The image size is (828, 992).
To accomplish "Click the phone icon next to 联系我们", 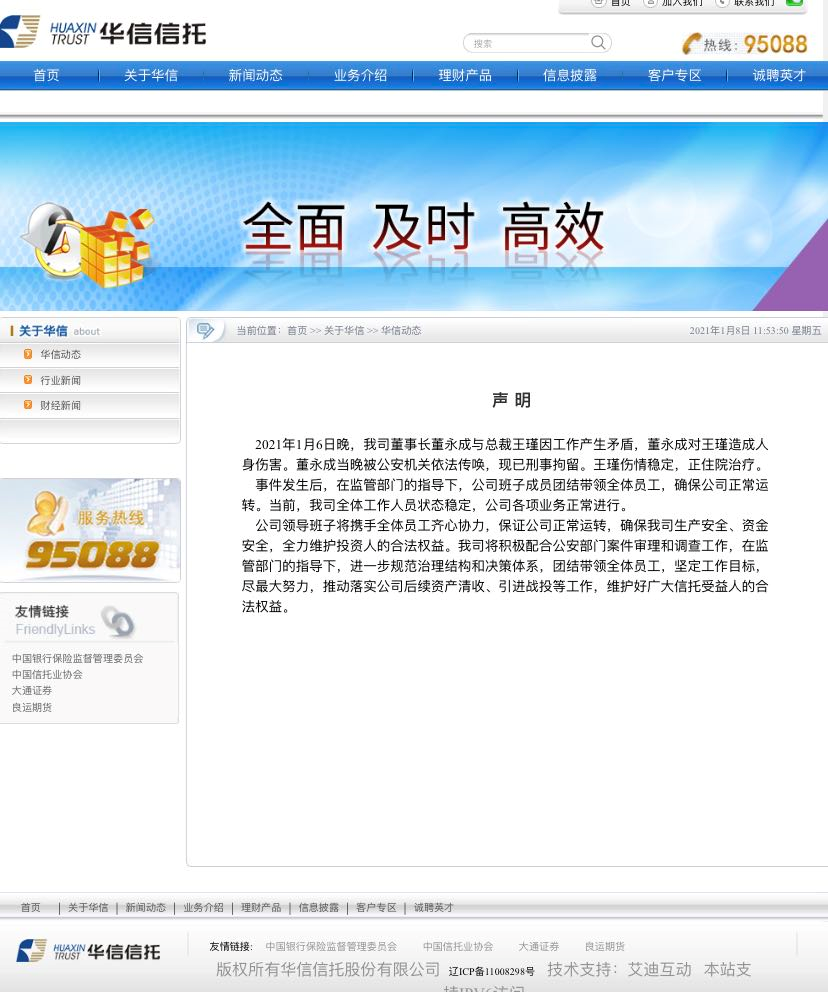I will [x=722, y=3].
